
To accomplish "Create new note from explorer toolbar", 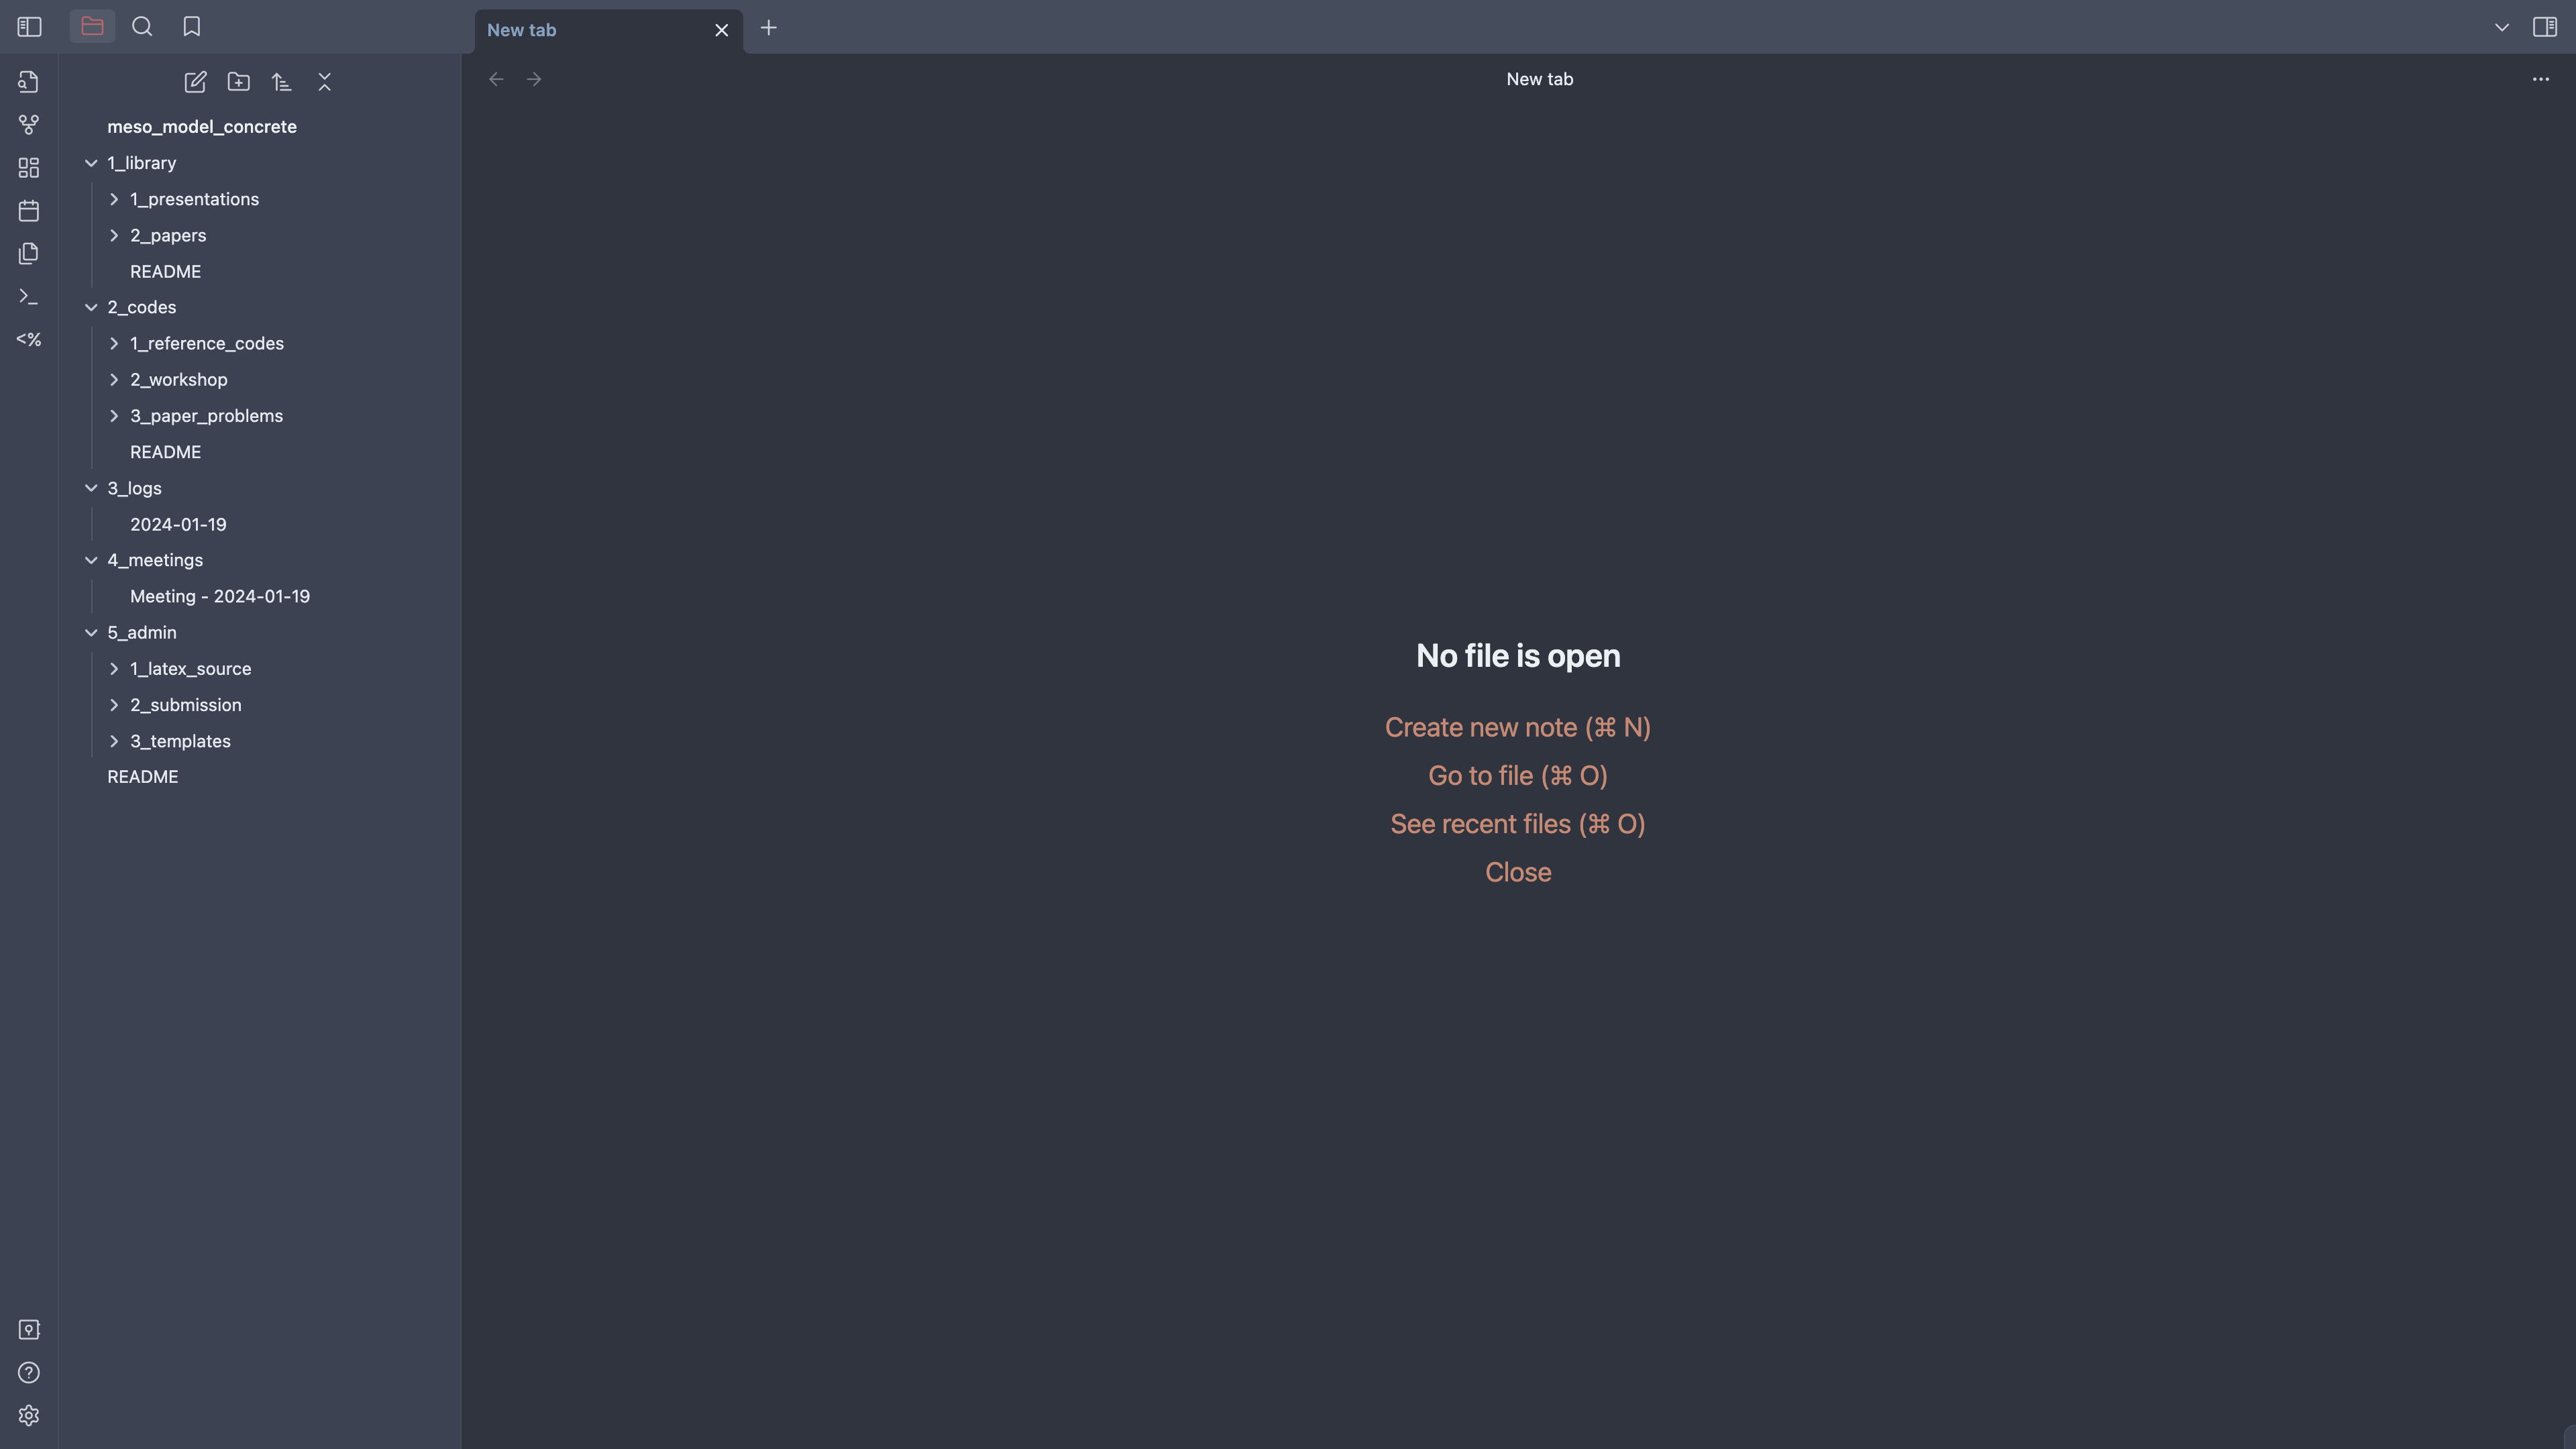I will (195, 82).
